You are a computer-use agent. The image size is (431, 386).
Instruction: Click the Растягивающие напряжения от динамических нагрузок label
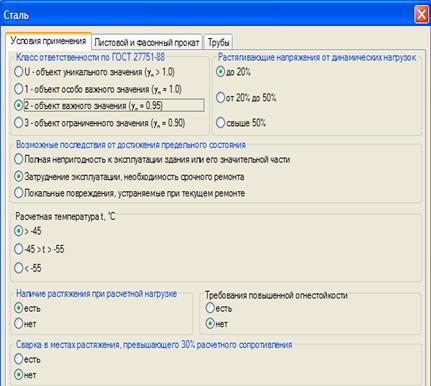(317, 57)
